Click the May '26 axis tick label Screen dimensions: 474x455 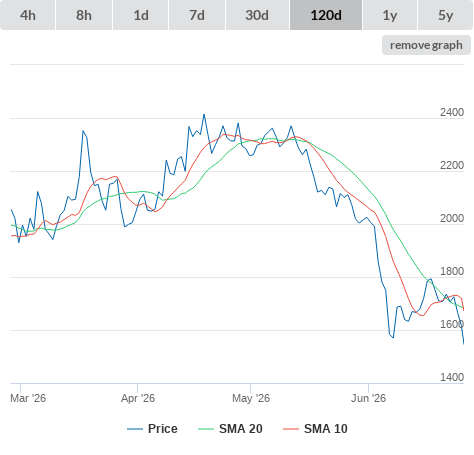tap(251, 398)
